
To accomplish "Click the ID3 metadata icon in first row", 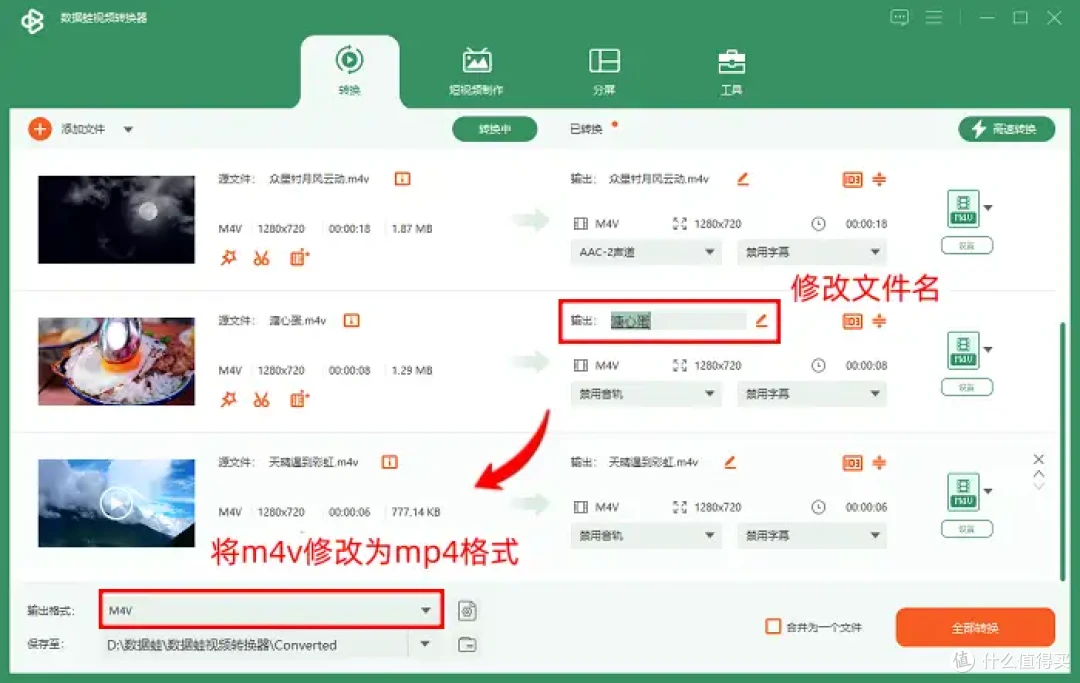I will 853,180.
